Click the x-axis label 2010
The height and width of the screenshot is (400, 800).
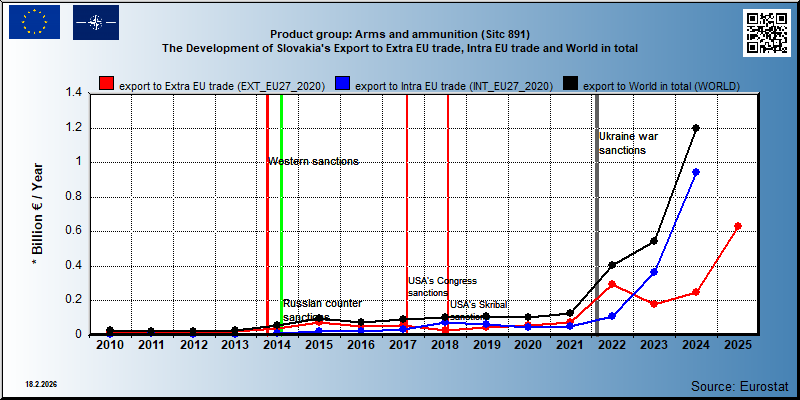coord(110,345)
